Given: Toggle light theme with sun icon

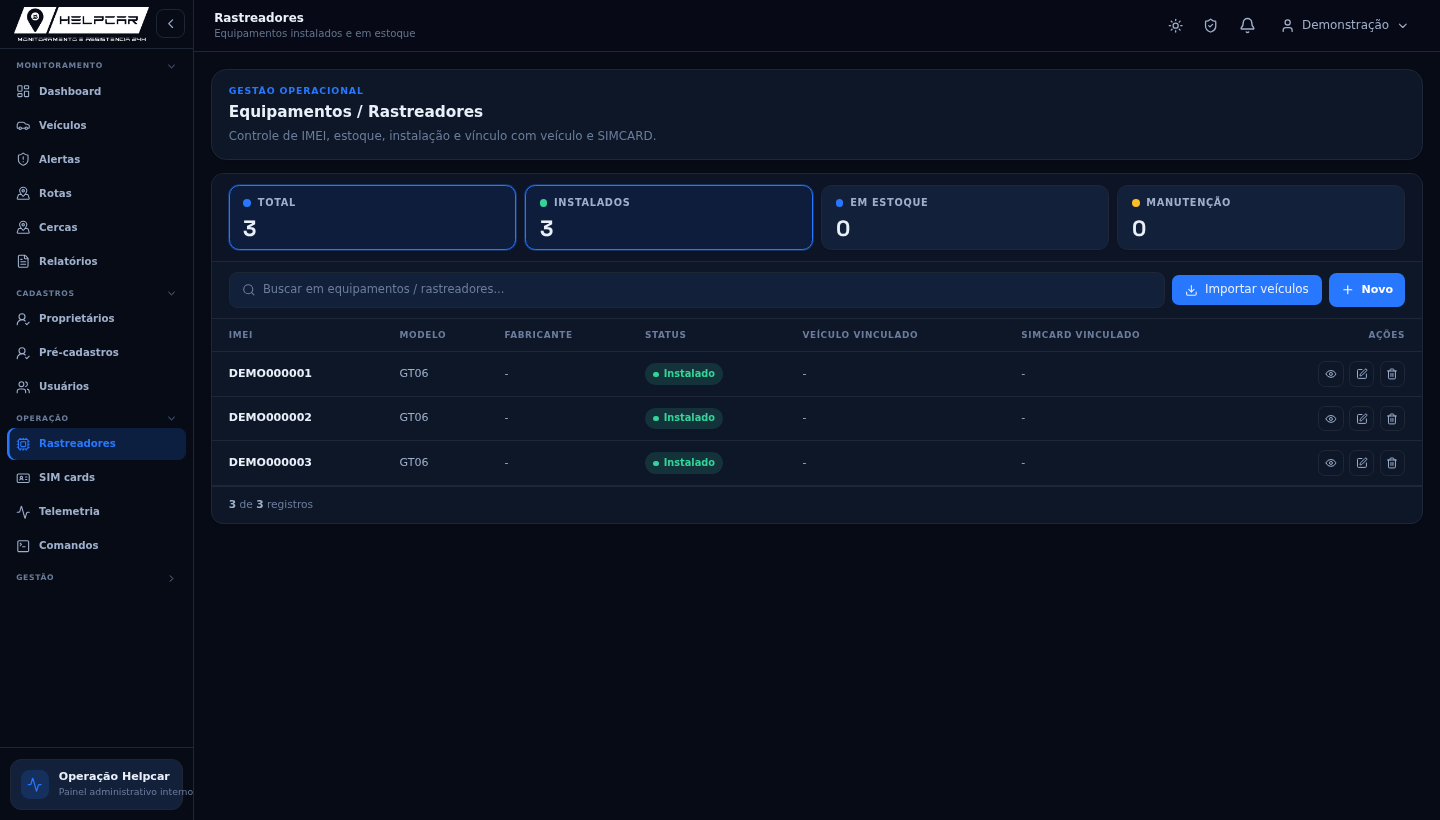Looking at the screenshot, I should point(1175,25).
